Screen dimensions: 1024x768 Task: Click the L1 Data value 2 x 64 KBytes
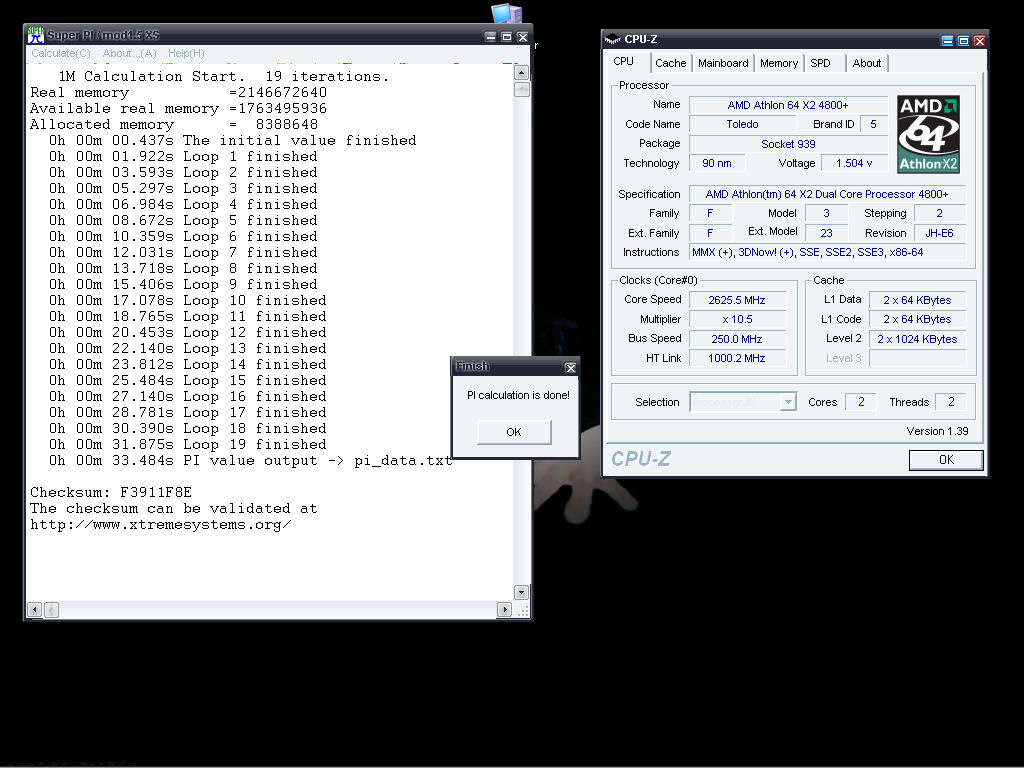pos(917,300)
